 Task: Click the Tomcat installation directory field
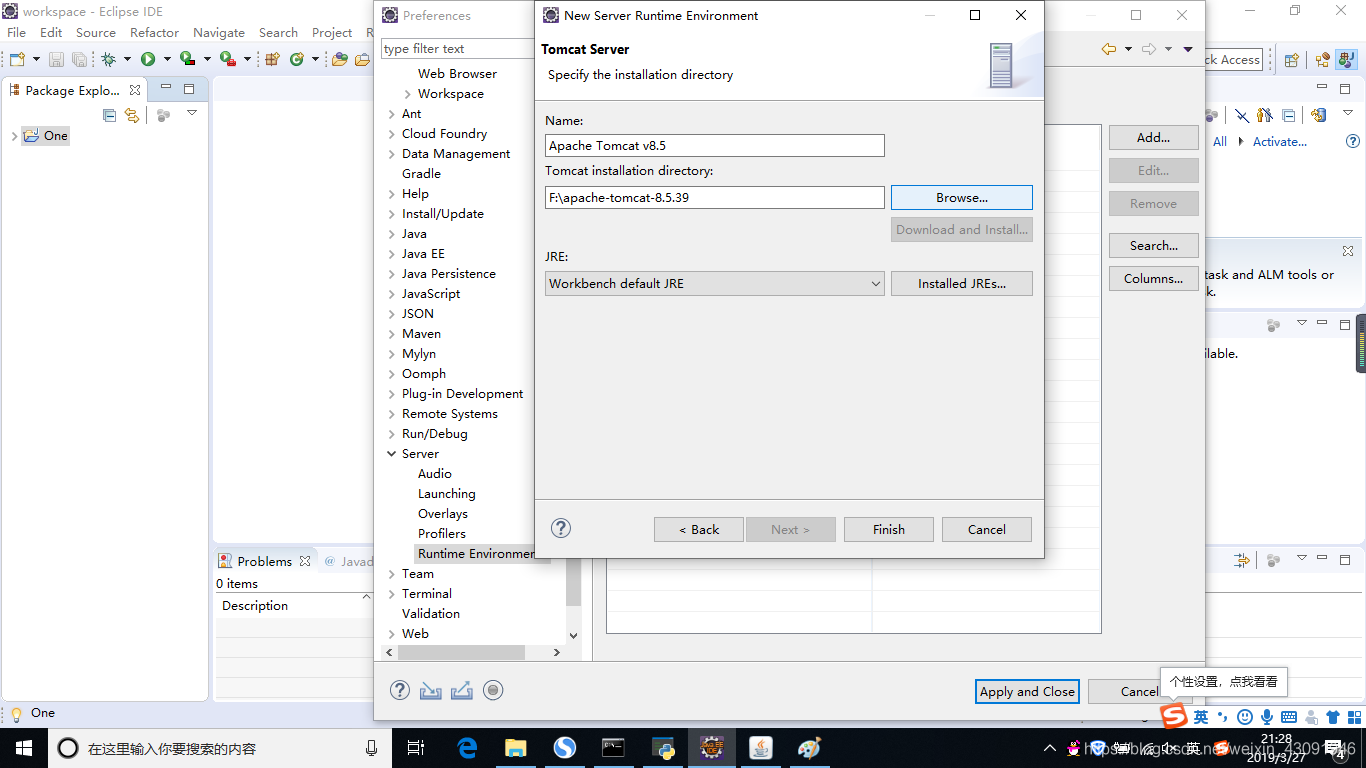click(715, 197)
